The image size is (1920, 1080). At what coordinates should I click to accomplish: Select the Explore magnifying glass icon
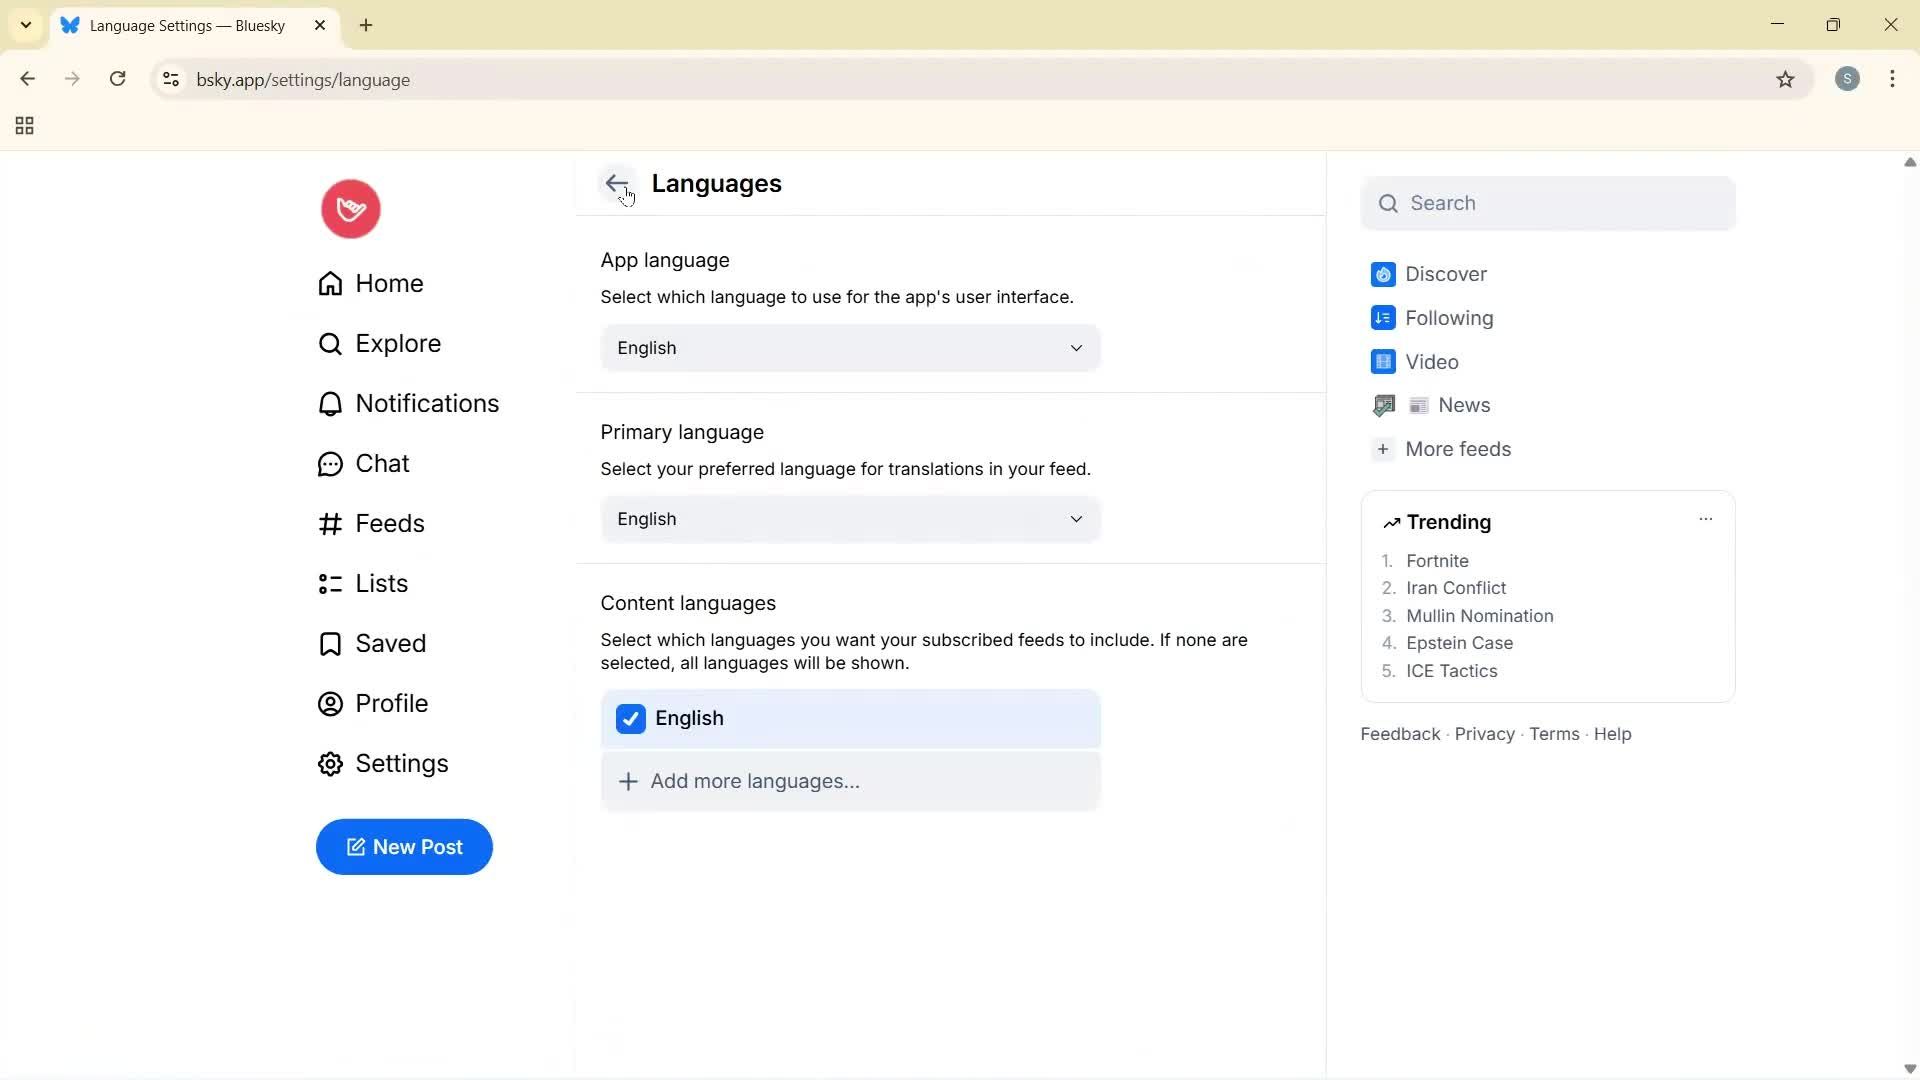tap(330, 343)
